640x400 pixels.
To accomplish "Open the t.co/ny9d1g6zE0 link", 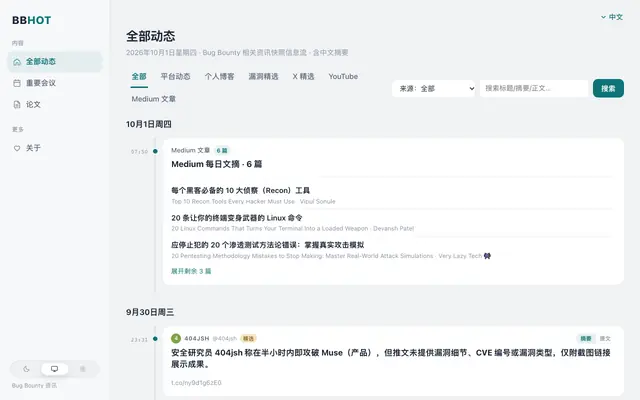I will pos(196,383).
